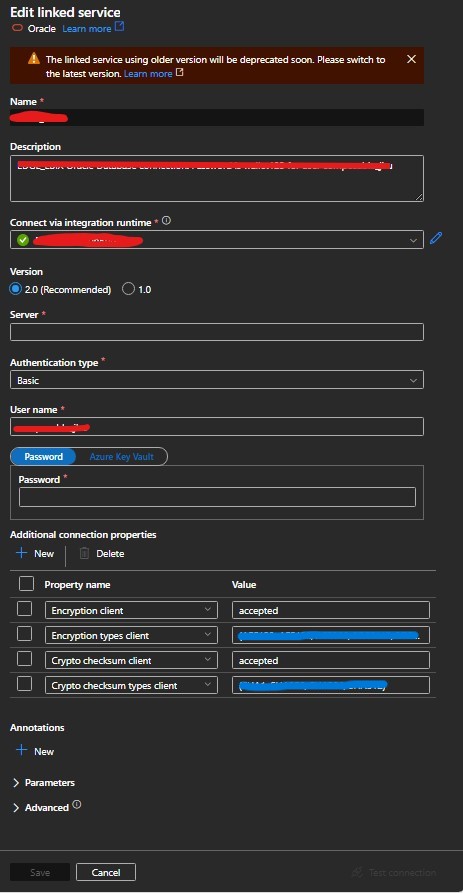
Task: Open Encryption client property dropdown
Action: tap(131, 611)
